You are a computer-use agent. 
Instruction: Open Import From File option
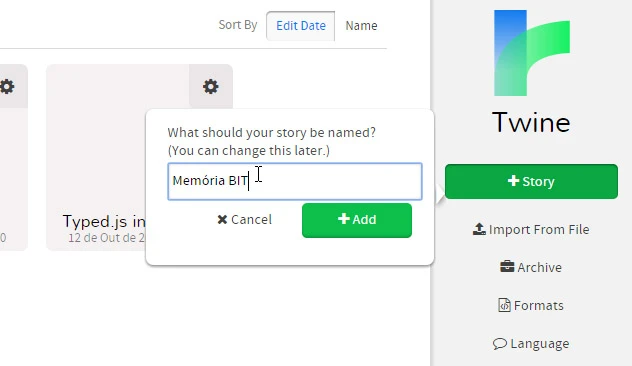click(531, 229)
